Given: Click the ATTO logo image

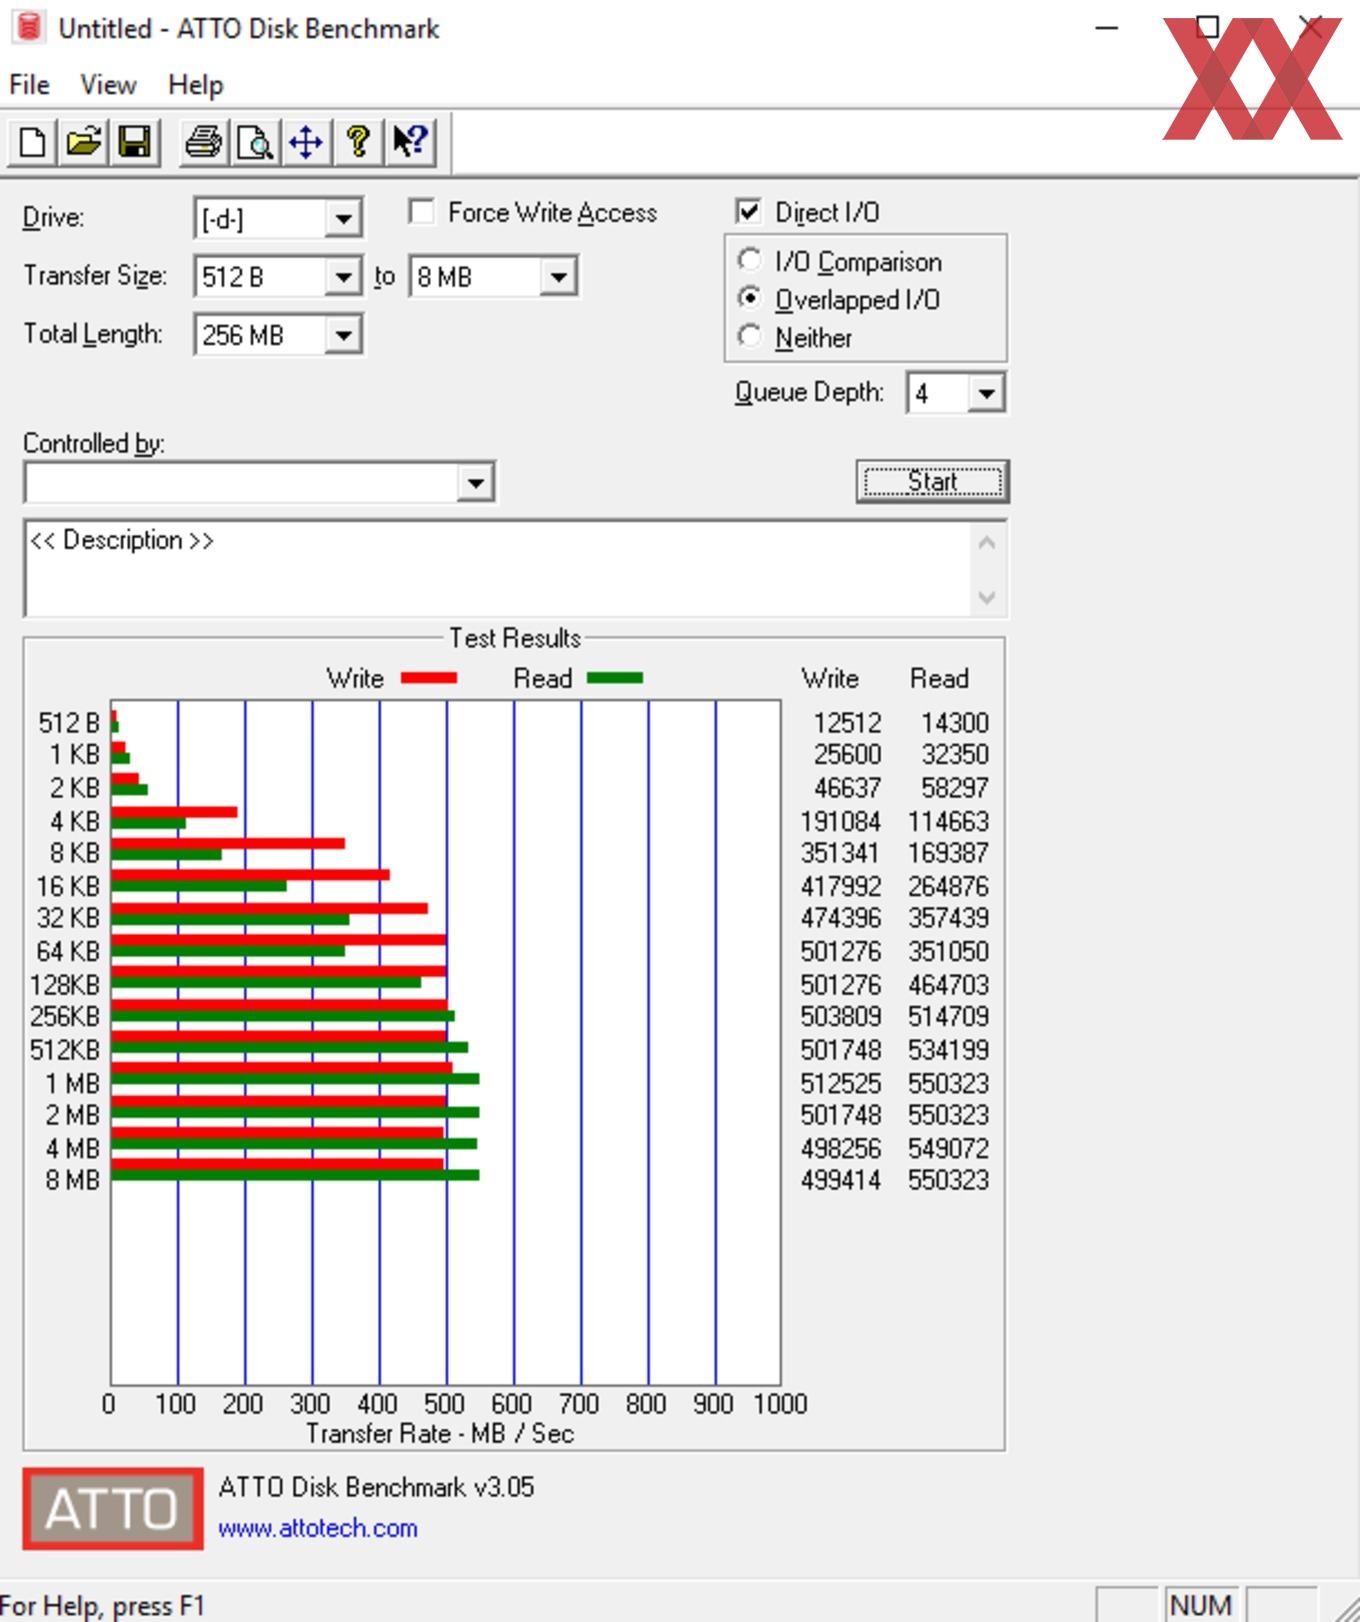Looking at the screenshot, I should 113,1508.
